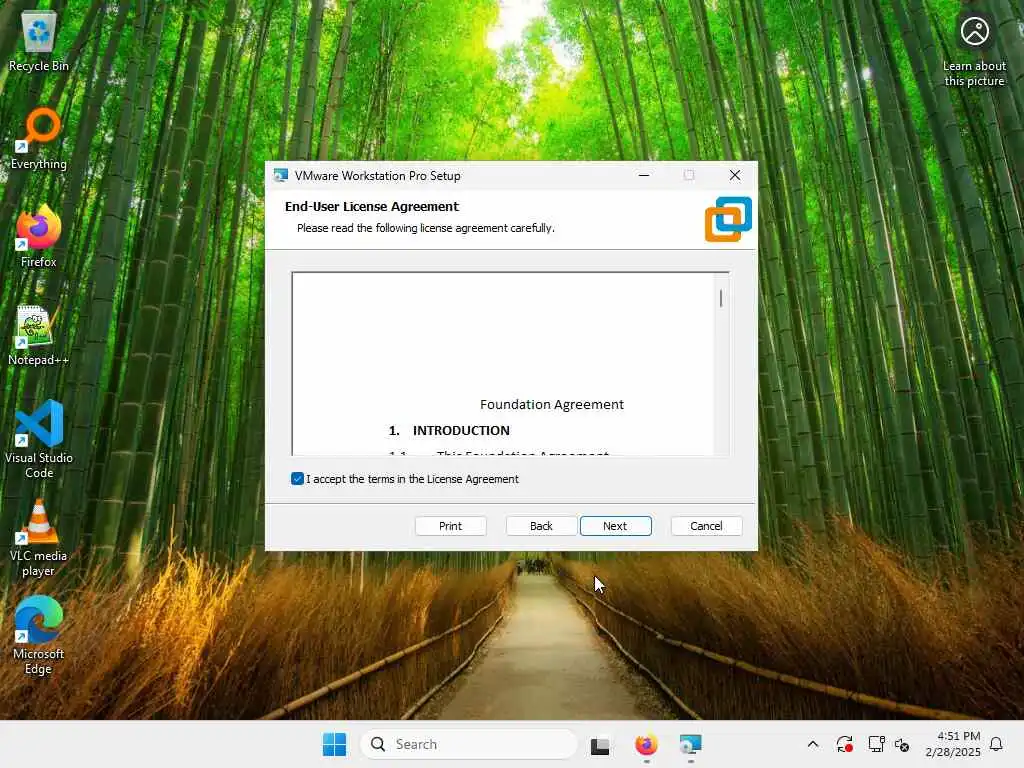Click the license text scrollbar thumb
1024x768 pixels.
(x=721, y=298)
